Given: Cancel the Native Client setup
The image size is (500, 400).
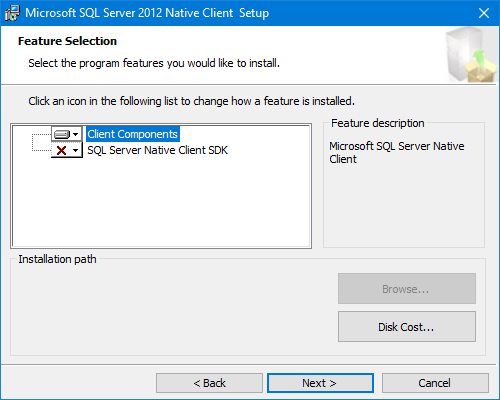Looking at the screenshot, I should [435, 383].
